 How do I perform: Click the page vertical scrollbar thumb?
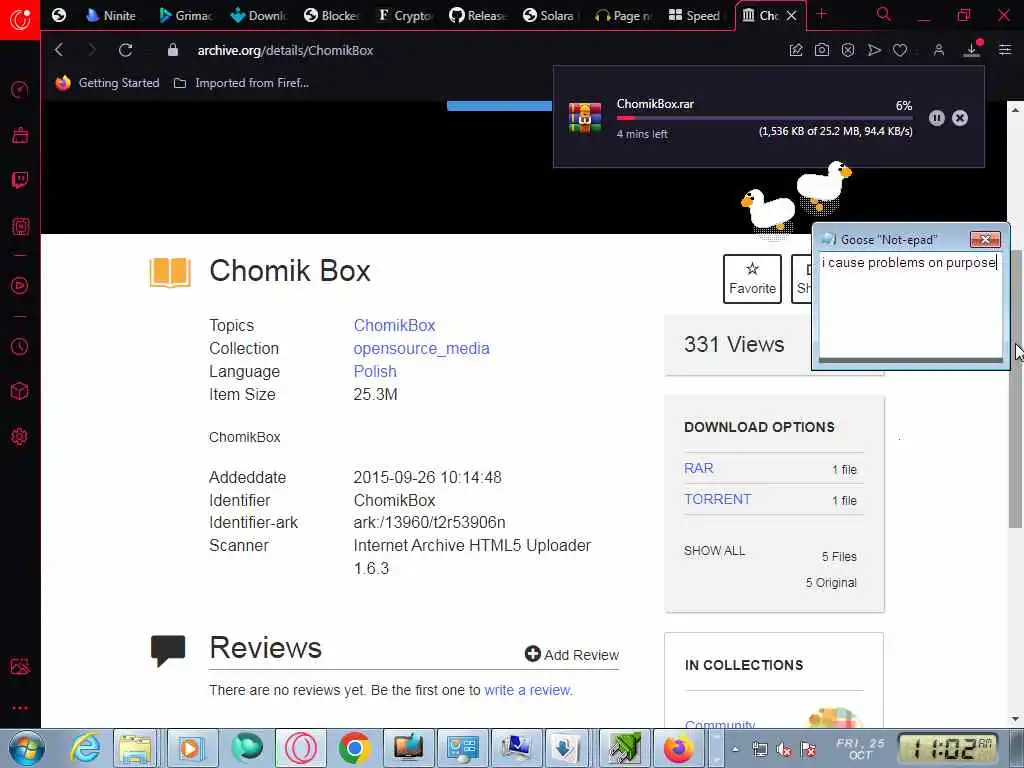pos(1015,389)
